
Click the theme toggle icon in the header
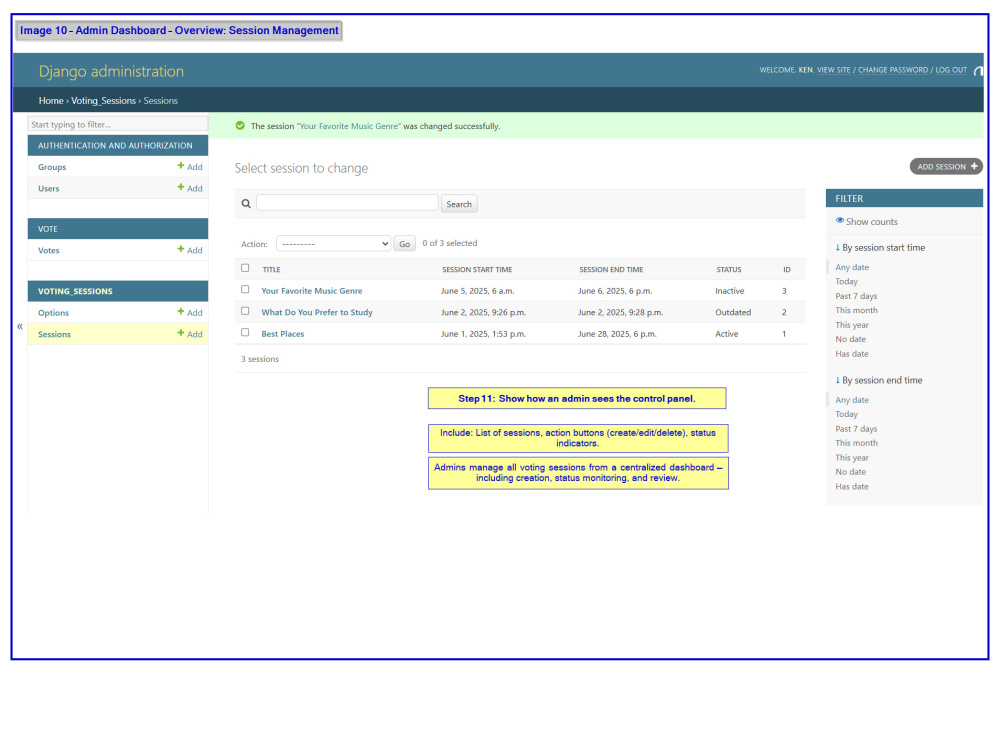pos(978,71)
